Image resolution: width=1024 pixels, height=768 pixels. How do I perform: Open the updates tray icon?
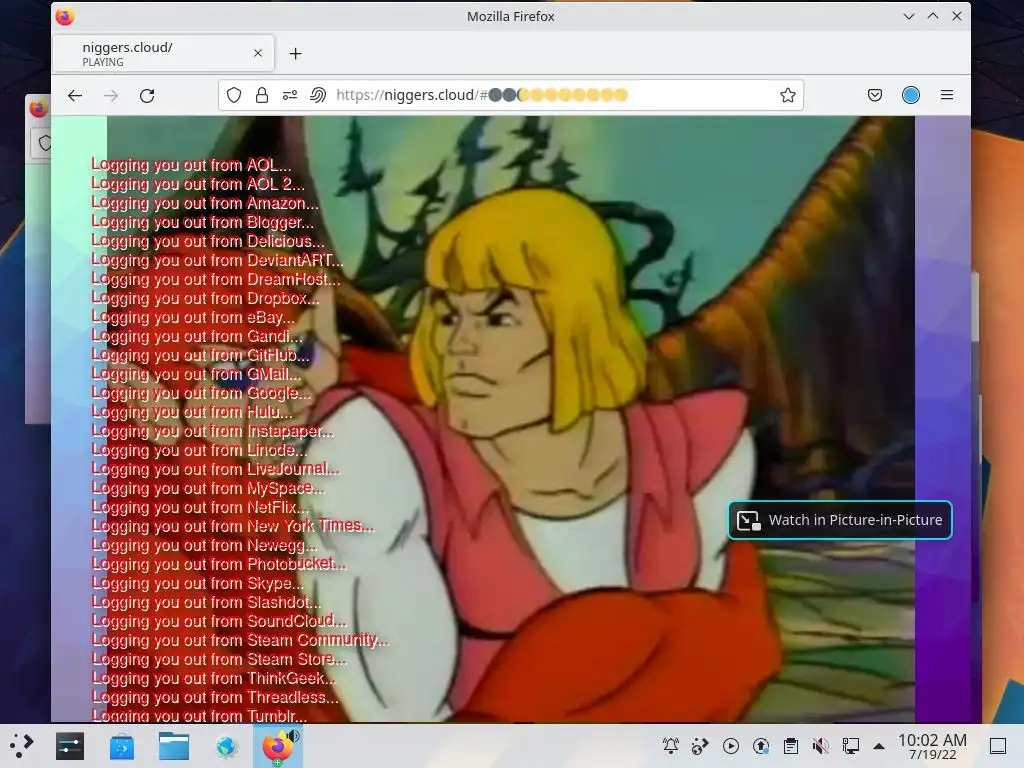(x=761, y=746)
